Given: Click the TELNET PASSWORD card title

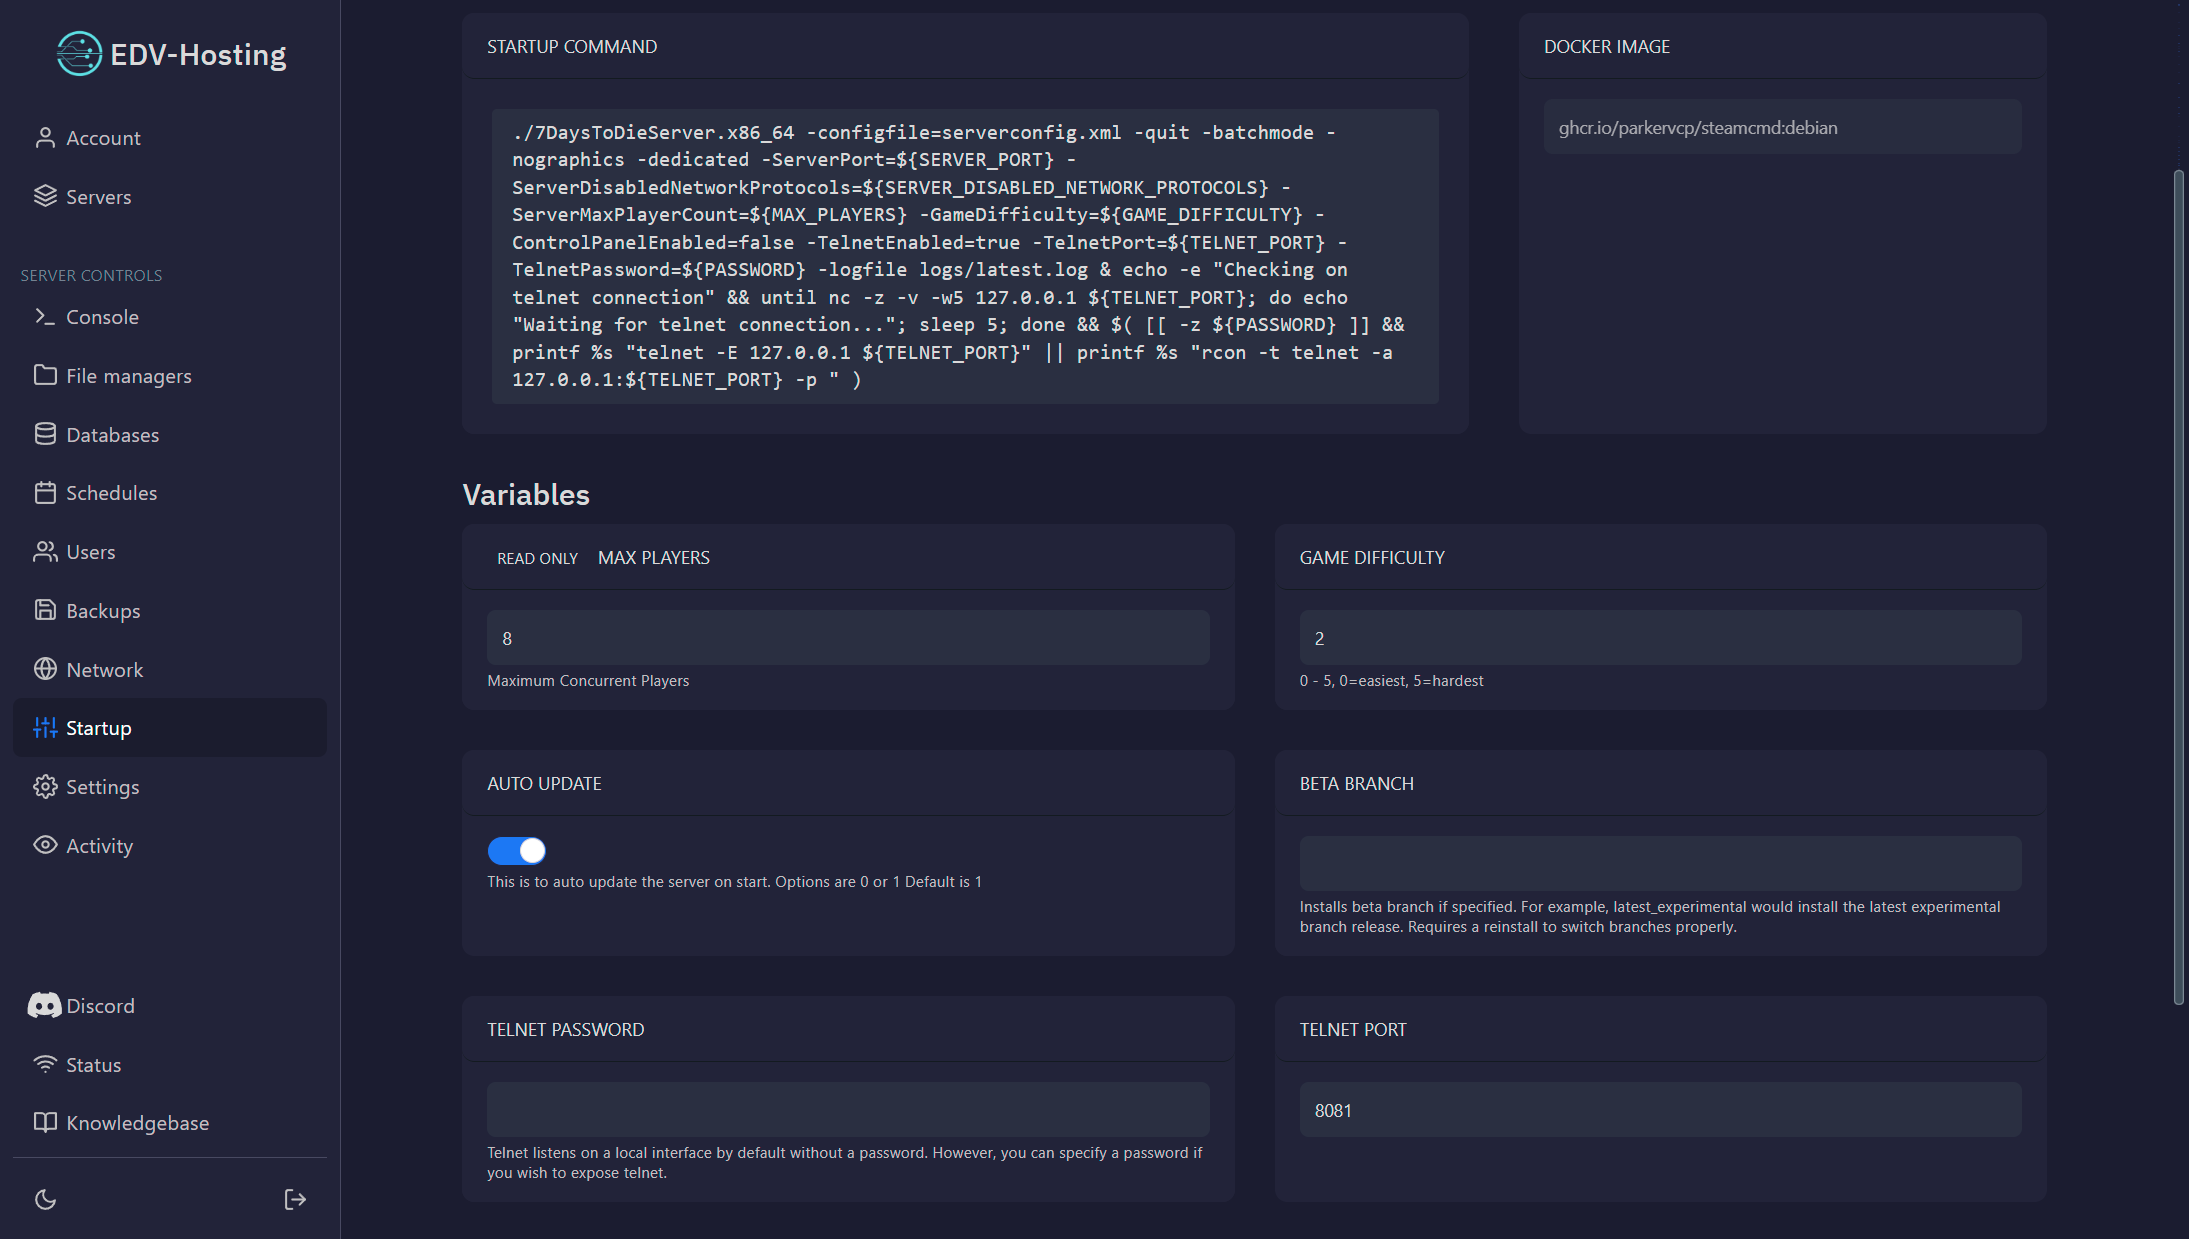Looking at the screenshot, I should click(565, 1030).
